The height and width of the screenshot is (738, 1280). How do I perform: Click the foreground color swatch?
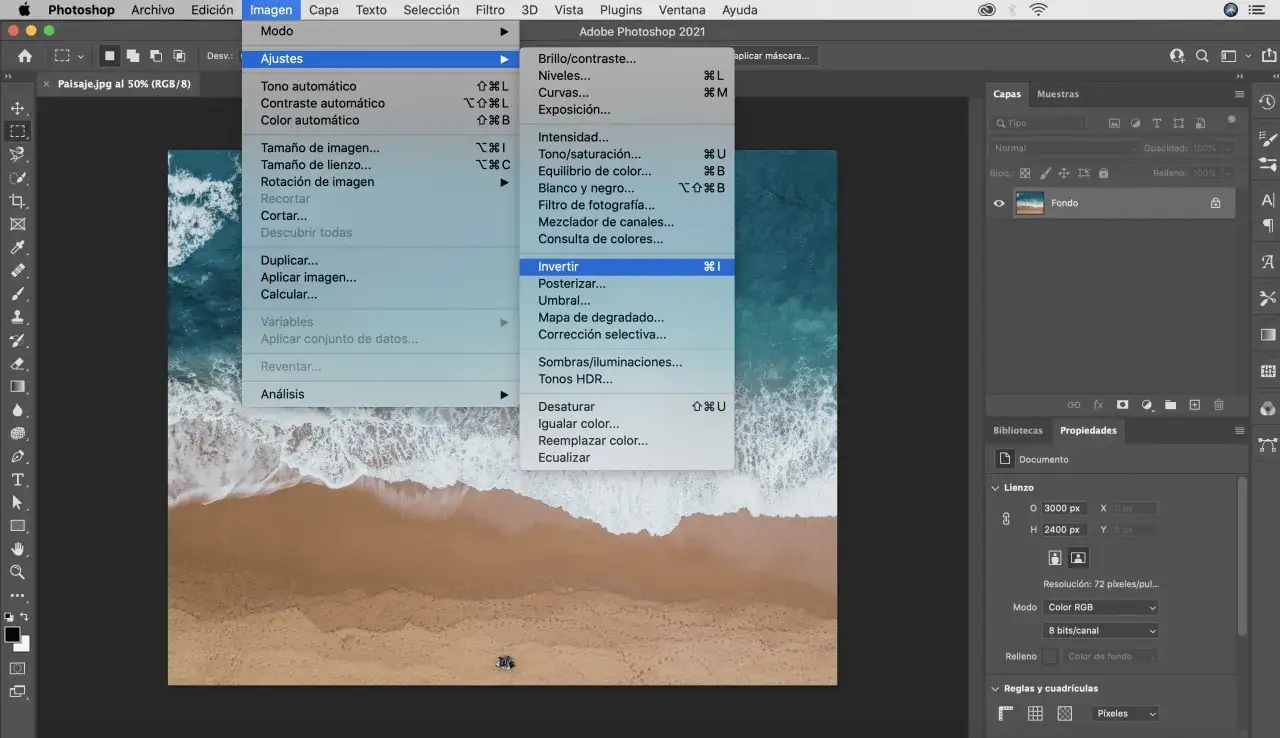(x=12, y=635)
